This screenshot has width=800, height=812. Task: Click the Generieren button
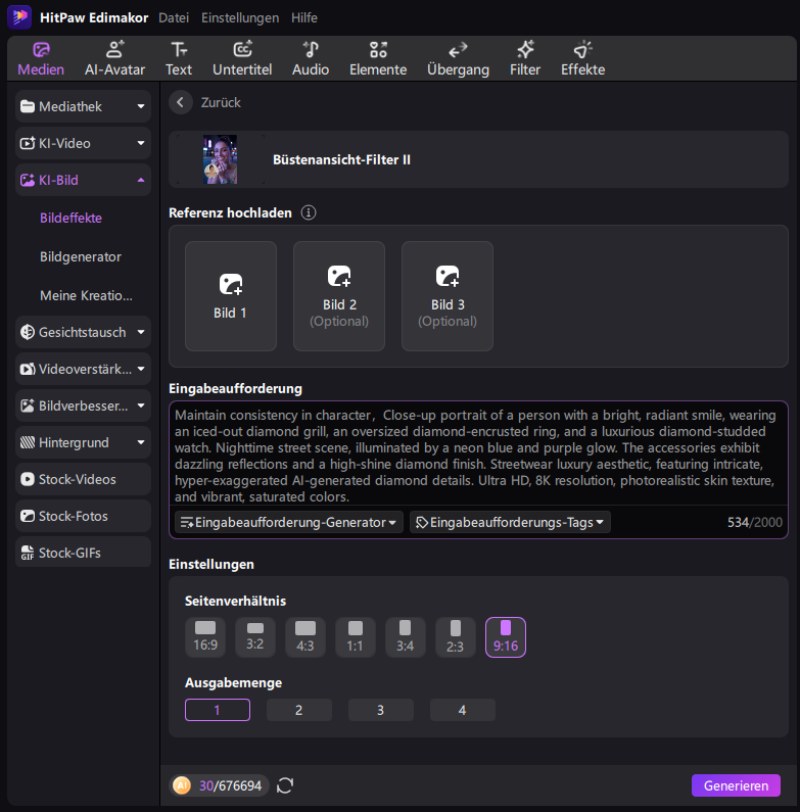(x=735, y=786)
